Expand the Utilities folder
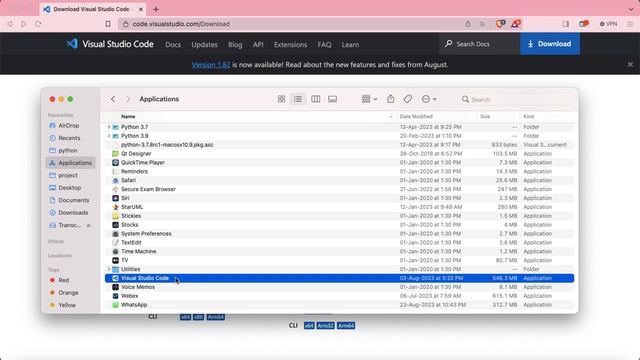This screenshot has height=360, width=640. 109,269
